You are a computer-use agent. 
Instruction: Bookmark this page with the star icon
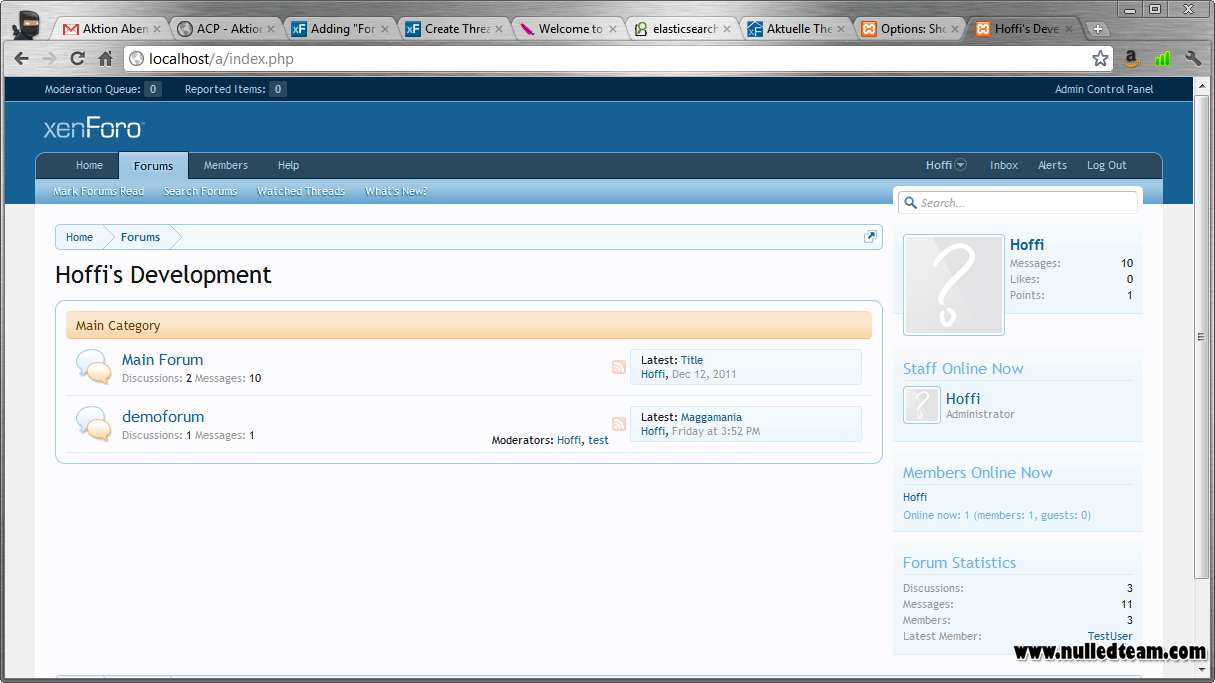pyautogui.click(x=1100, y=59)
